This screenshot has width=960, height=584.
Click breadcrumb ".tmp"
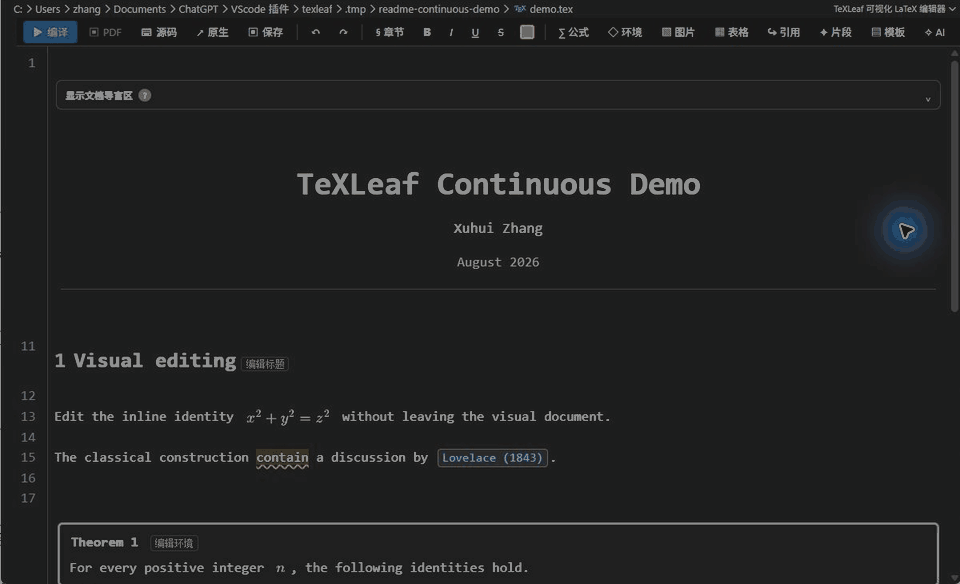point(355,9)
